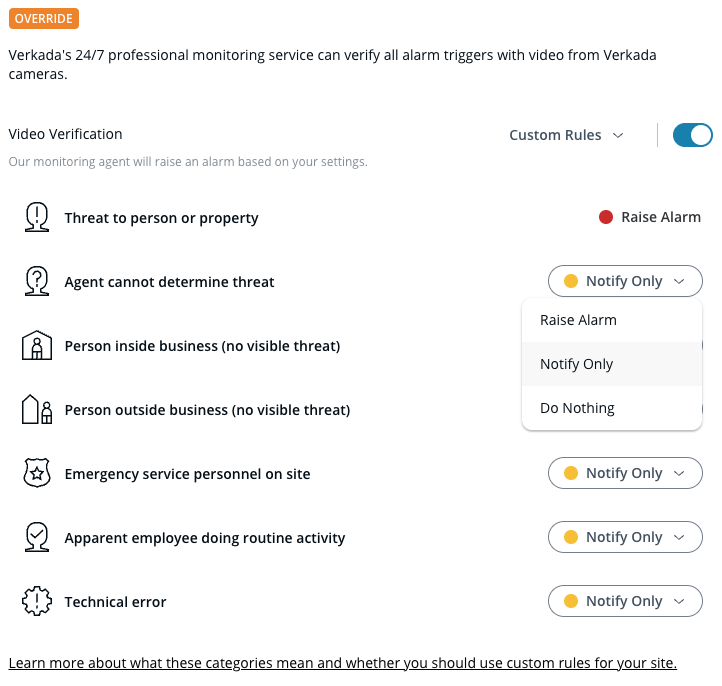The height and width of the screenshot is (686, 722).
Task: Click the Apparent employee routine activity icon
Action: click(37, 537)
